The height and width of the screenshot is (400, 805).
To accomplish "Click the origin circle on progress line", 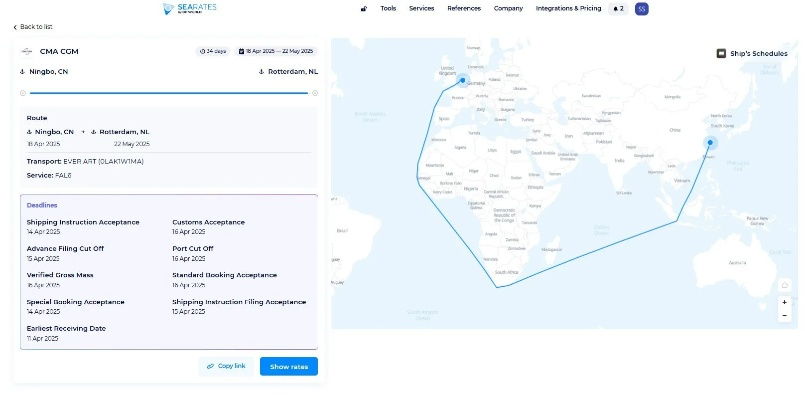I will coord(23,93).
